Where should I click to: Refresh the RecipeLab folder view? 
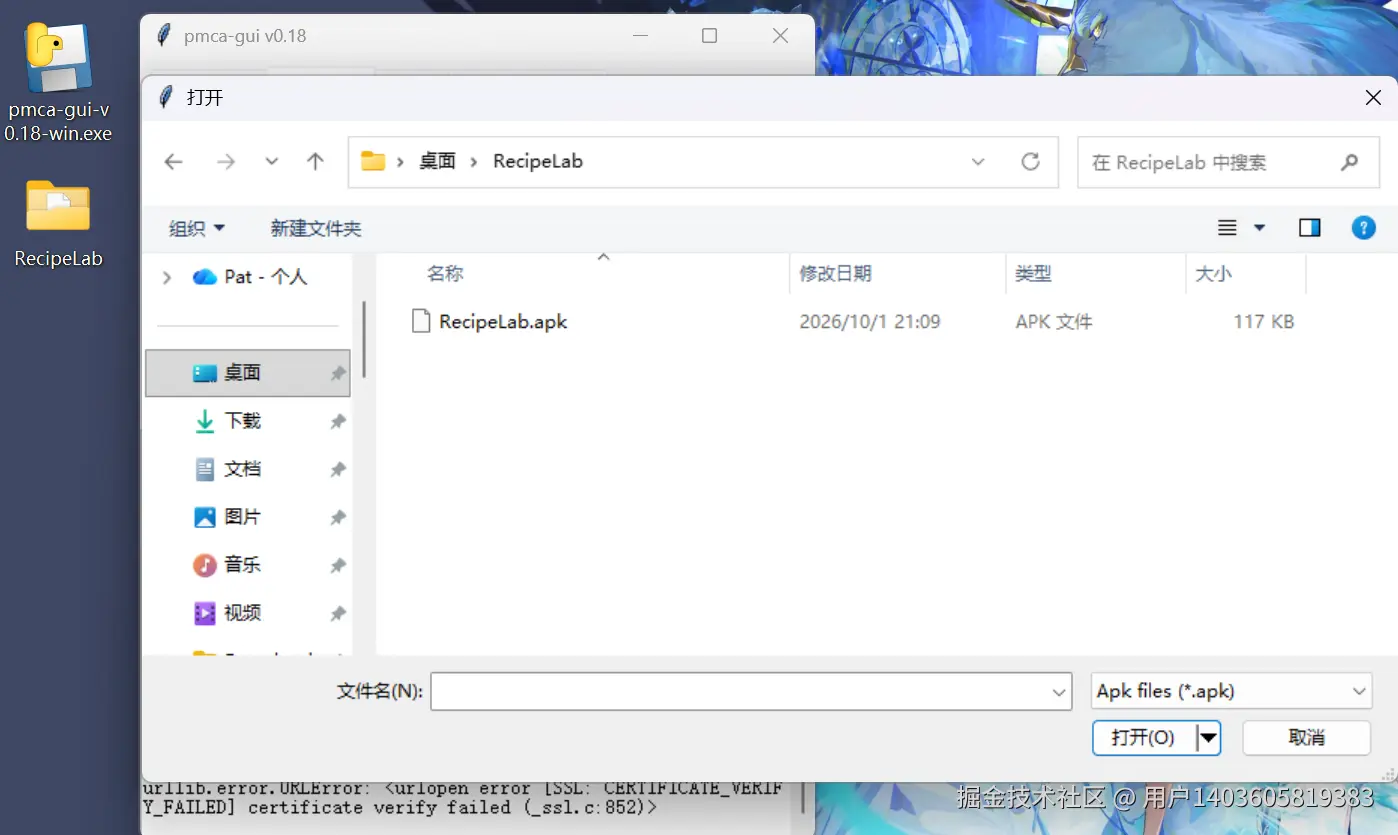point(1030,162)
